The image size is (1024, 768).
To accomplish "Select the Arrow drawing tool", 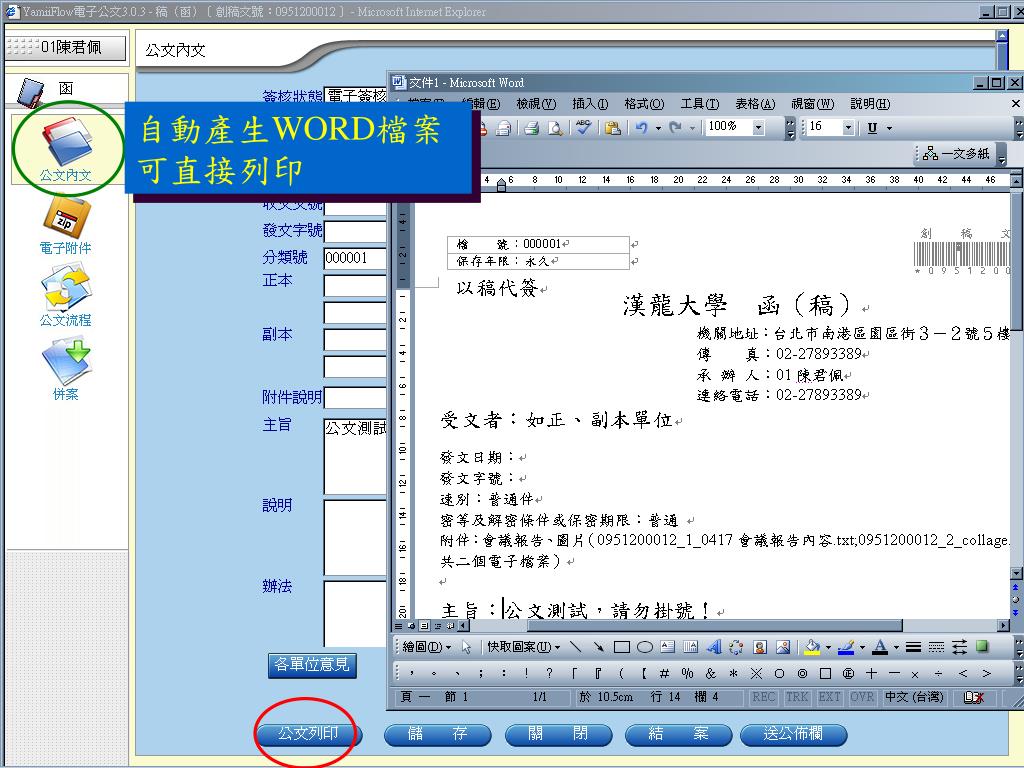I will tap(598, 647).
